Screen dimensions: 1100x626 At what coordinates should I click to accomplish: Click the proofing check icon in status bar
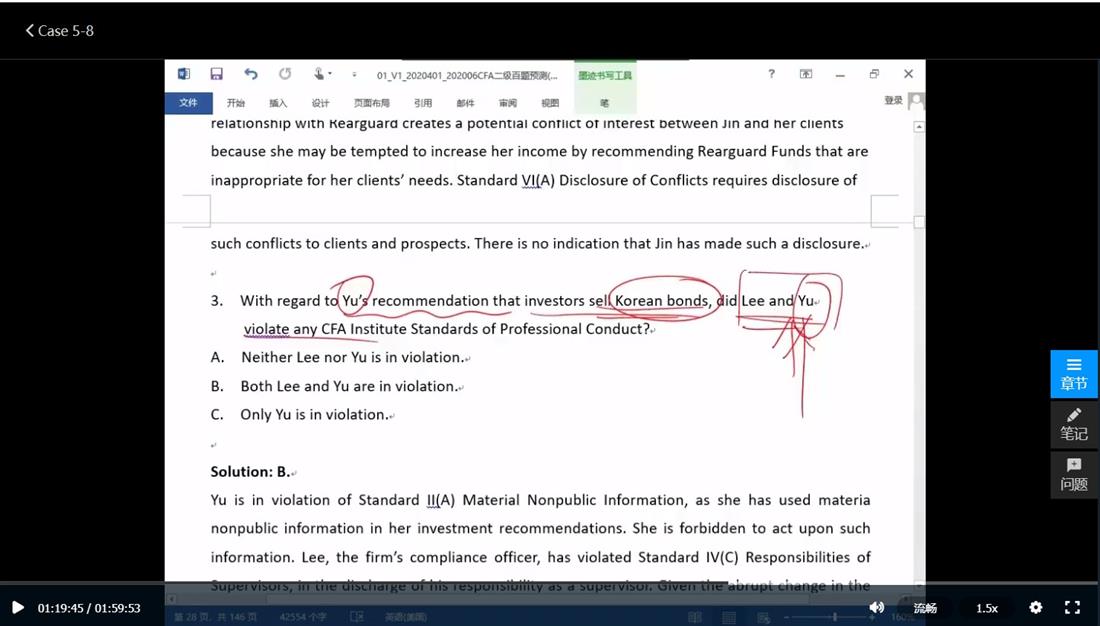coord(357,617)
